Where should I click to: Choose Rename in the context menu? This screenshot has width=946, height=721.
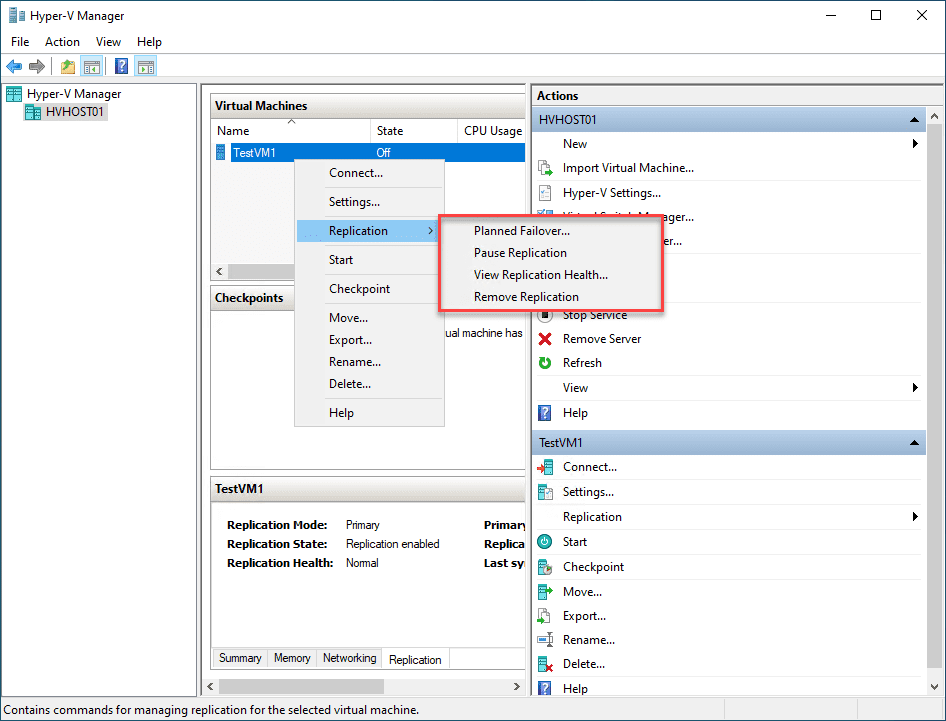click(369, 362)
